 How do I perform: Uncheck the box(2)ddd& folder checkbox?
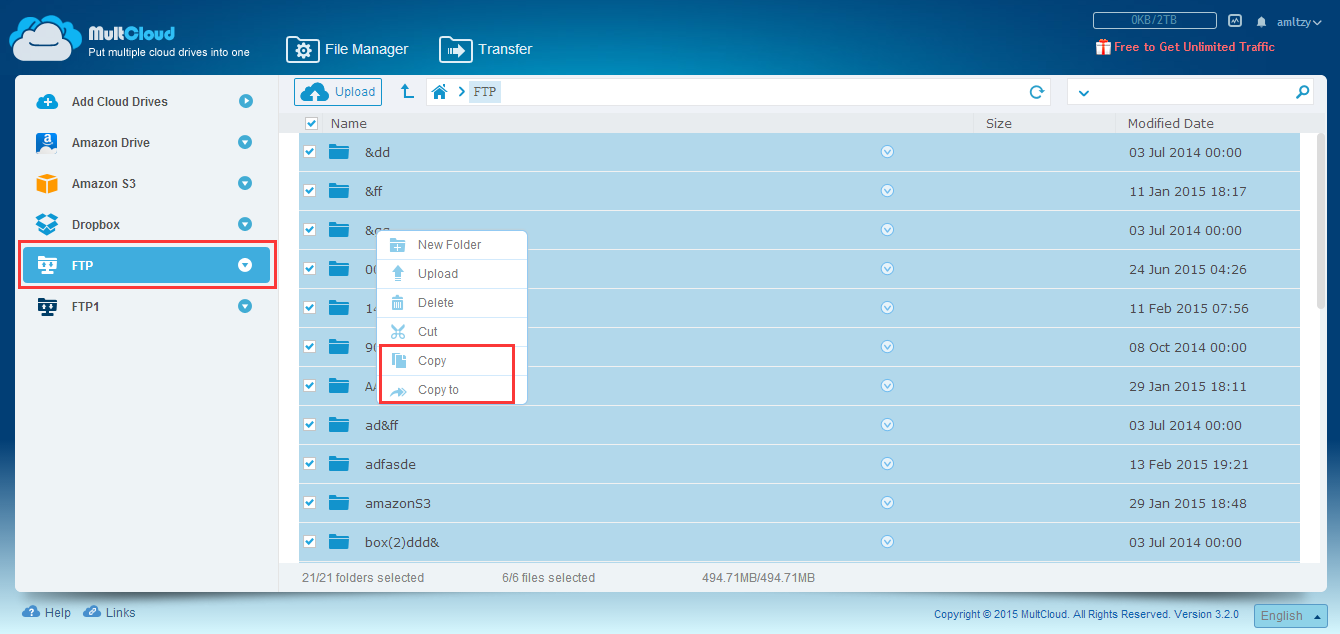click(x=310, y=542)
